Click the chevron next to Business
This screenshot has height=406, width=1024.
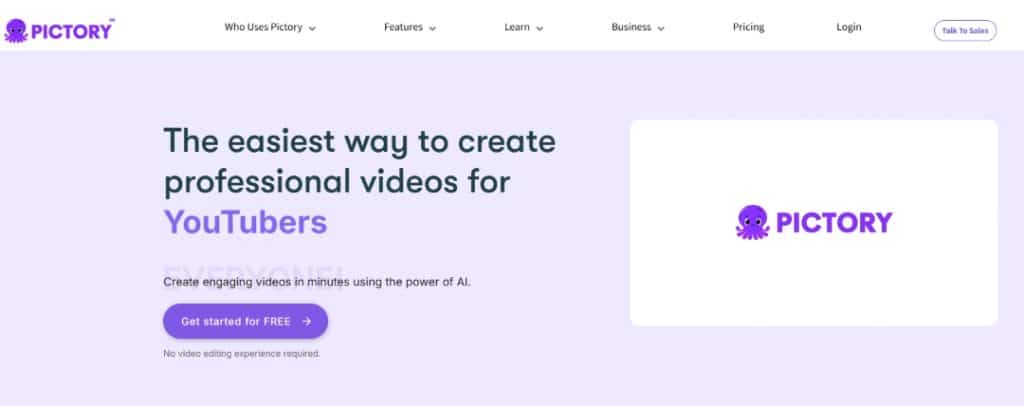pyautogui.click(x=662, y=29)
